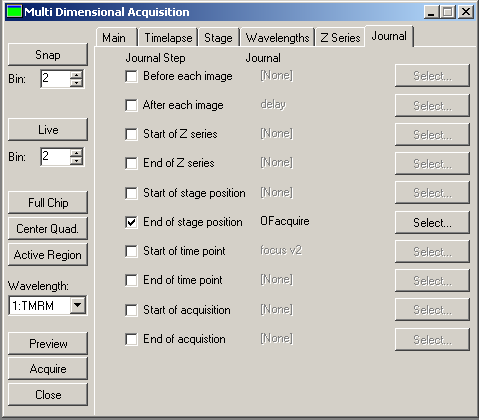Decrease the Live Bin value with down arrow
The image size is (479, 420).
(77, 161)
